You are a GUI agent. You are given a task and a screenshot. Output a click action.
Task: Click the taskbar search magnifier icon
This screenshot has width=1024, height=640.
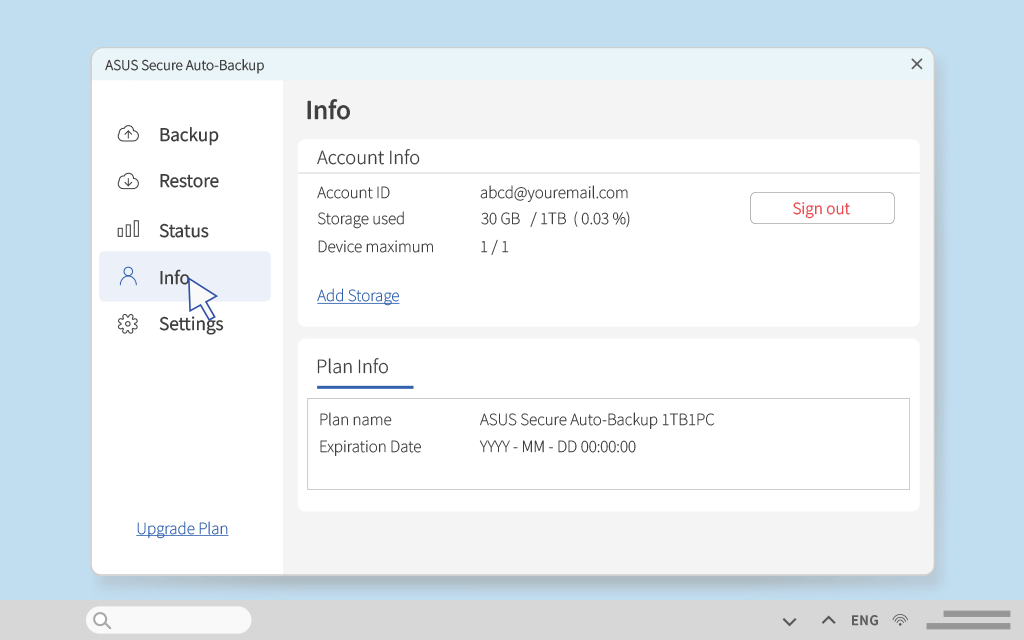click(x=102, y=620)
